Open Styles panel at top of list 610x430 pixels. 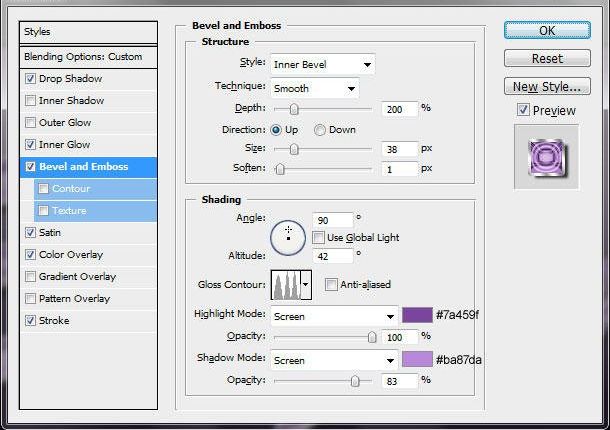click(88, 32)
